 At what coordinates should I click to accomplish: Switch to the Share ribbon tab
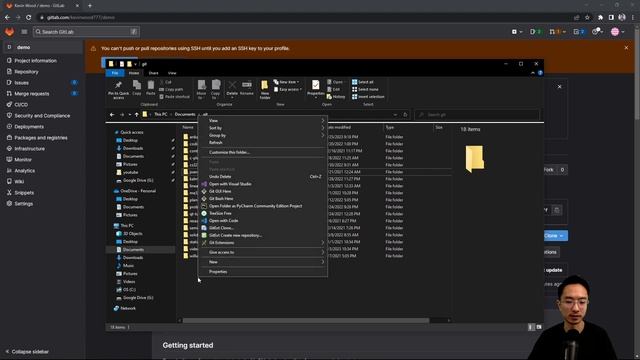pyautogui.click(x=153, y=73)
